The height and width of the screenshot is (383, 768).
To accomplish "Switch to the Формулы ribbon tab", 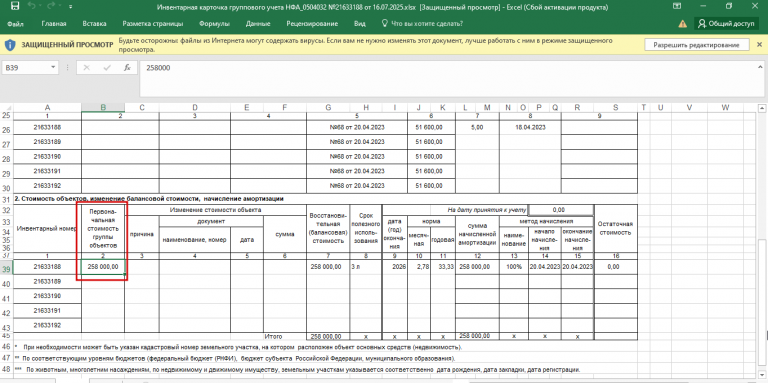I will [x=215, y=24].
